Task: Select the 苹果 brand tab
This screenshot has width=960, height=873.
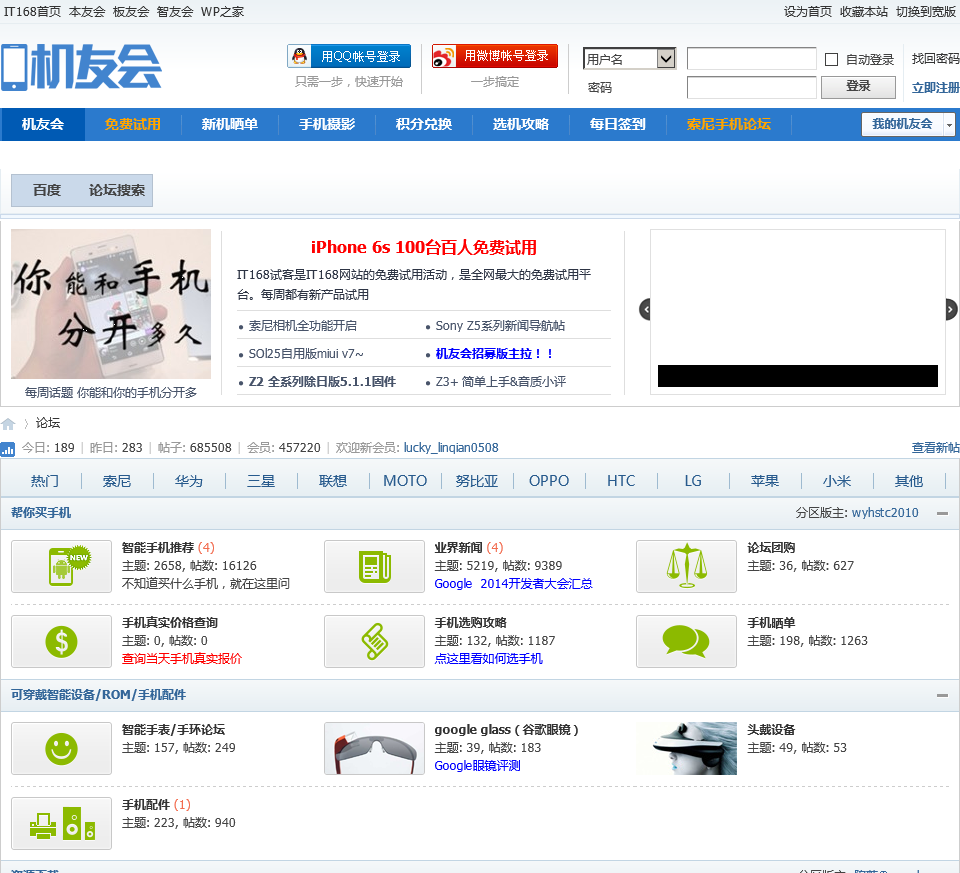Action: point(765,481)
